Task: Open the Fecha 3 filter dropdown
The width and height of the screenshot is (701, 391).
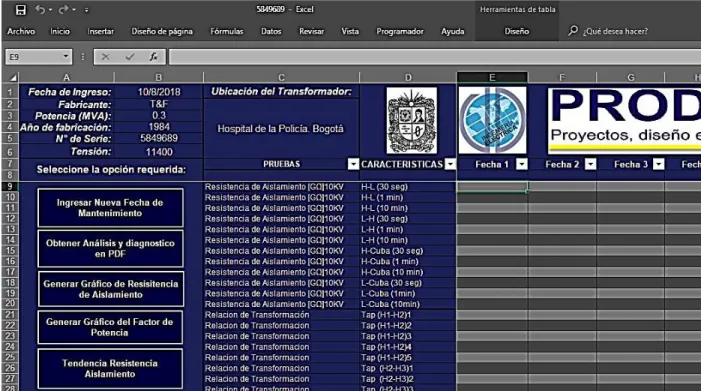Action: [x=659, y=164]
